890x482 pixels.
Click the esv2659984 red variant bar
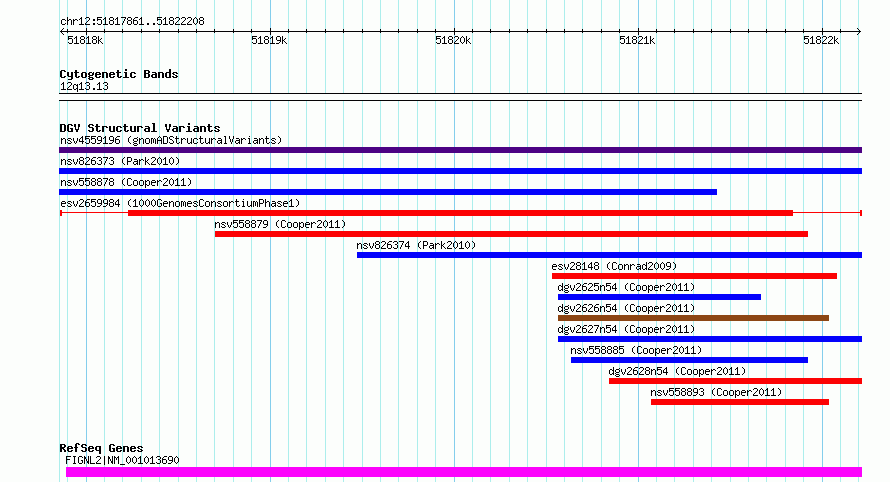460,213
